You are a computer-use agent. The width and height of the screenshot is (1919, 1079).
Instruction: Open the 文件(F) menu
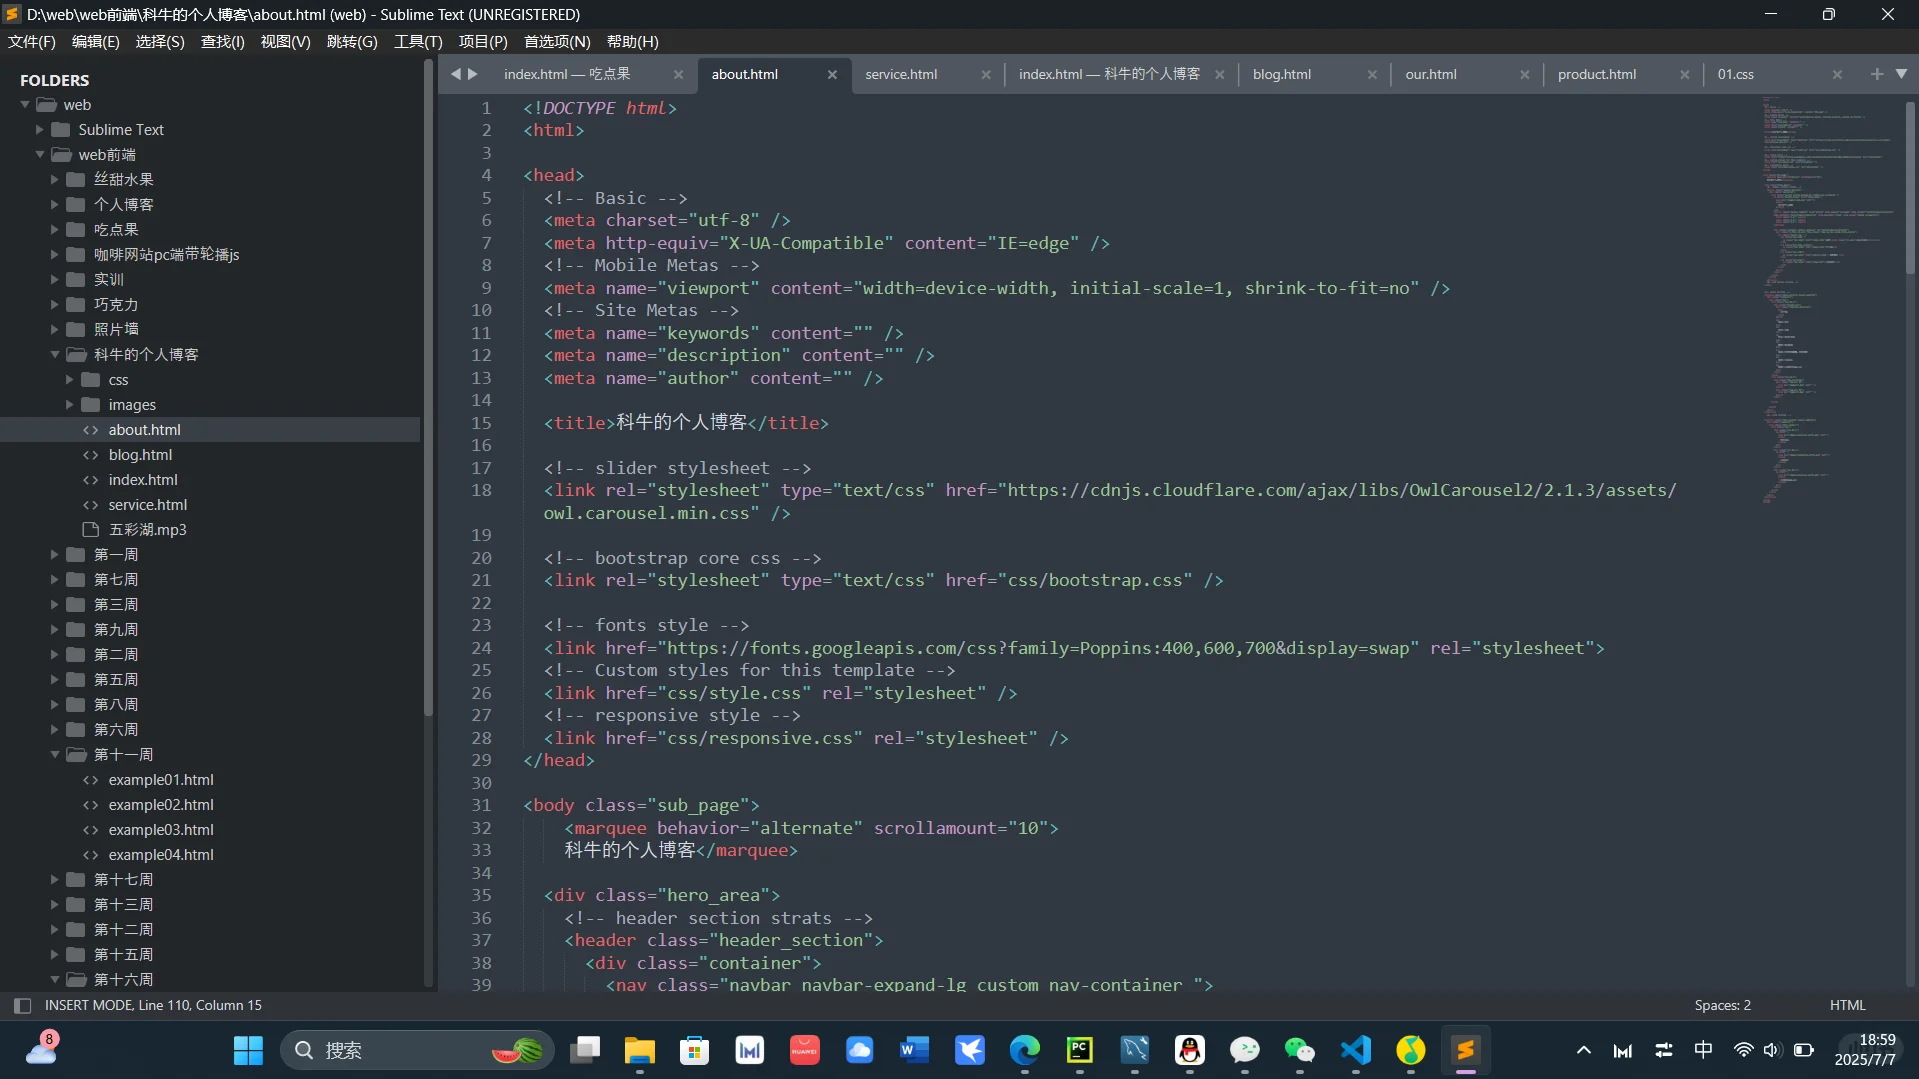click(32, 42)
